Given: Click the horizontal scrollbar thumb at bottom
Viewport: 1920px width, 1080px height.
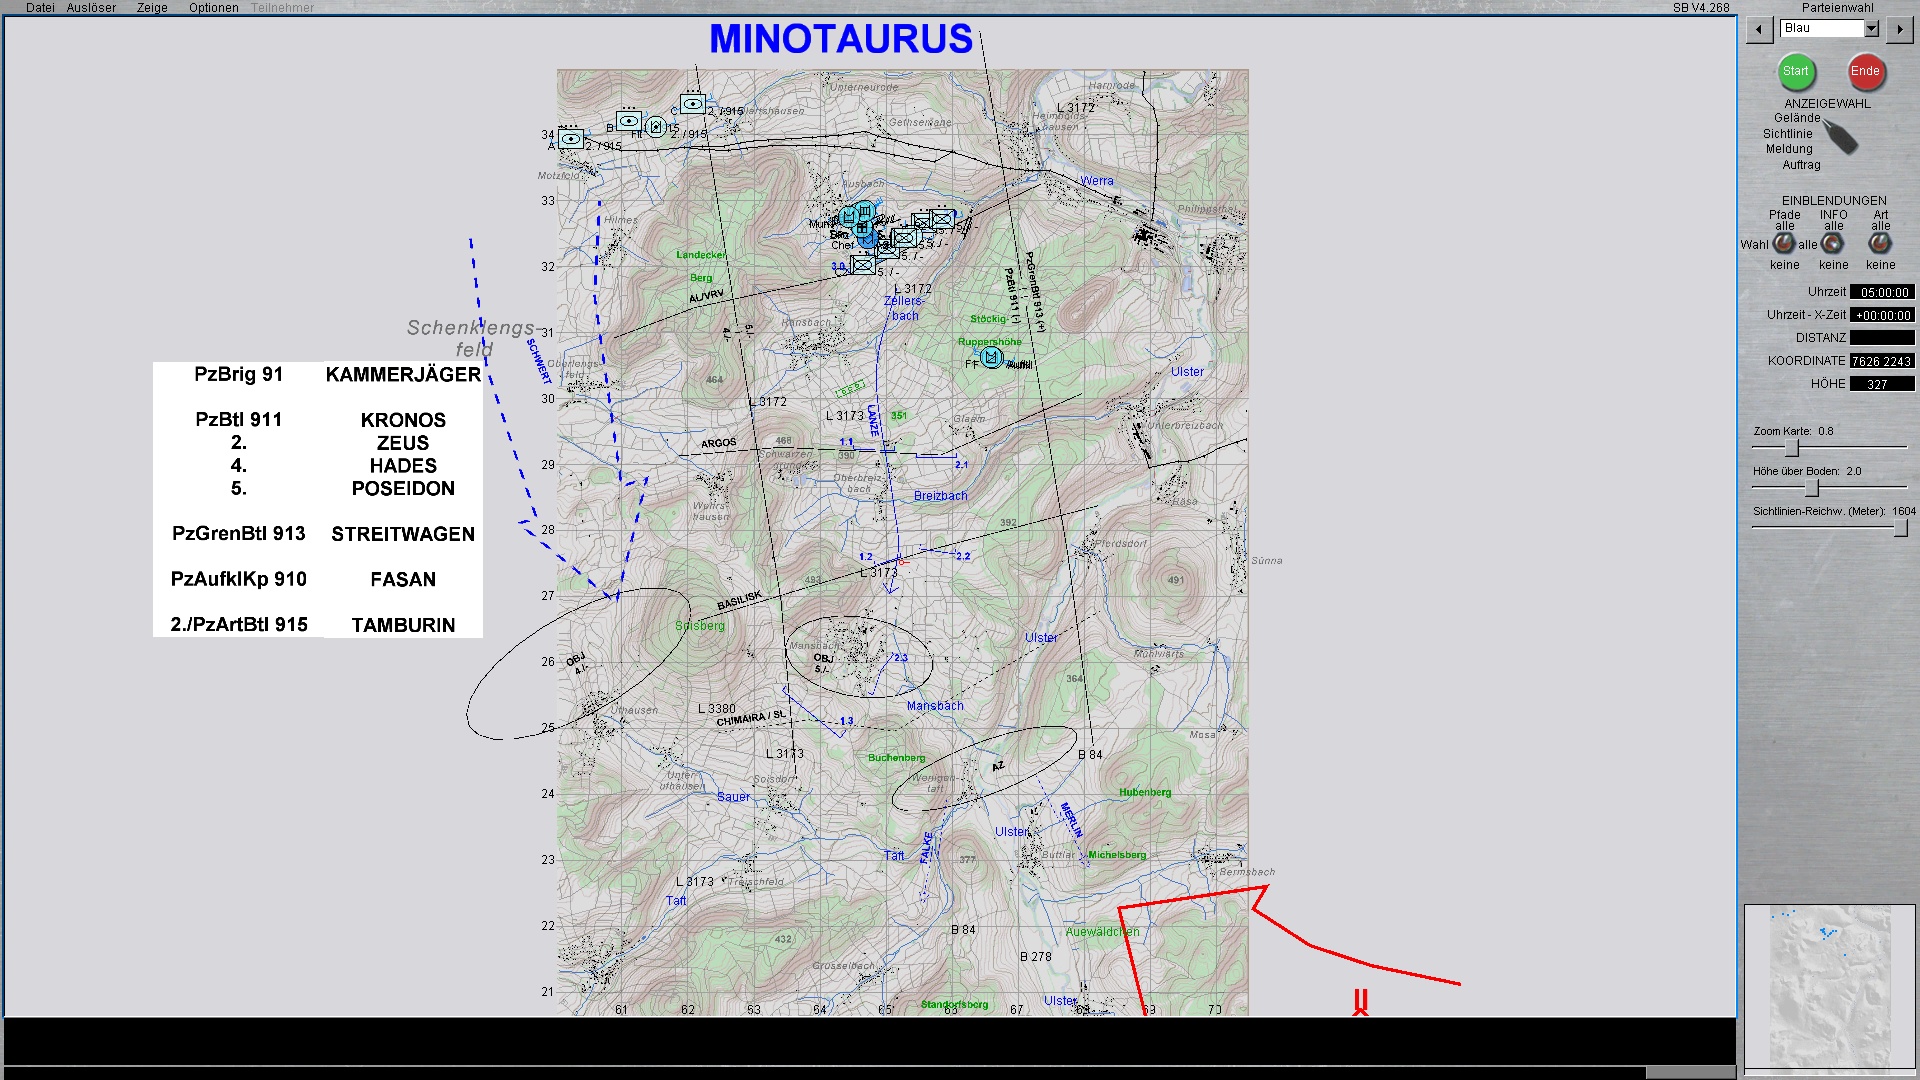Looking at the screenshot, I should coord(1690,1073).
